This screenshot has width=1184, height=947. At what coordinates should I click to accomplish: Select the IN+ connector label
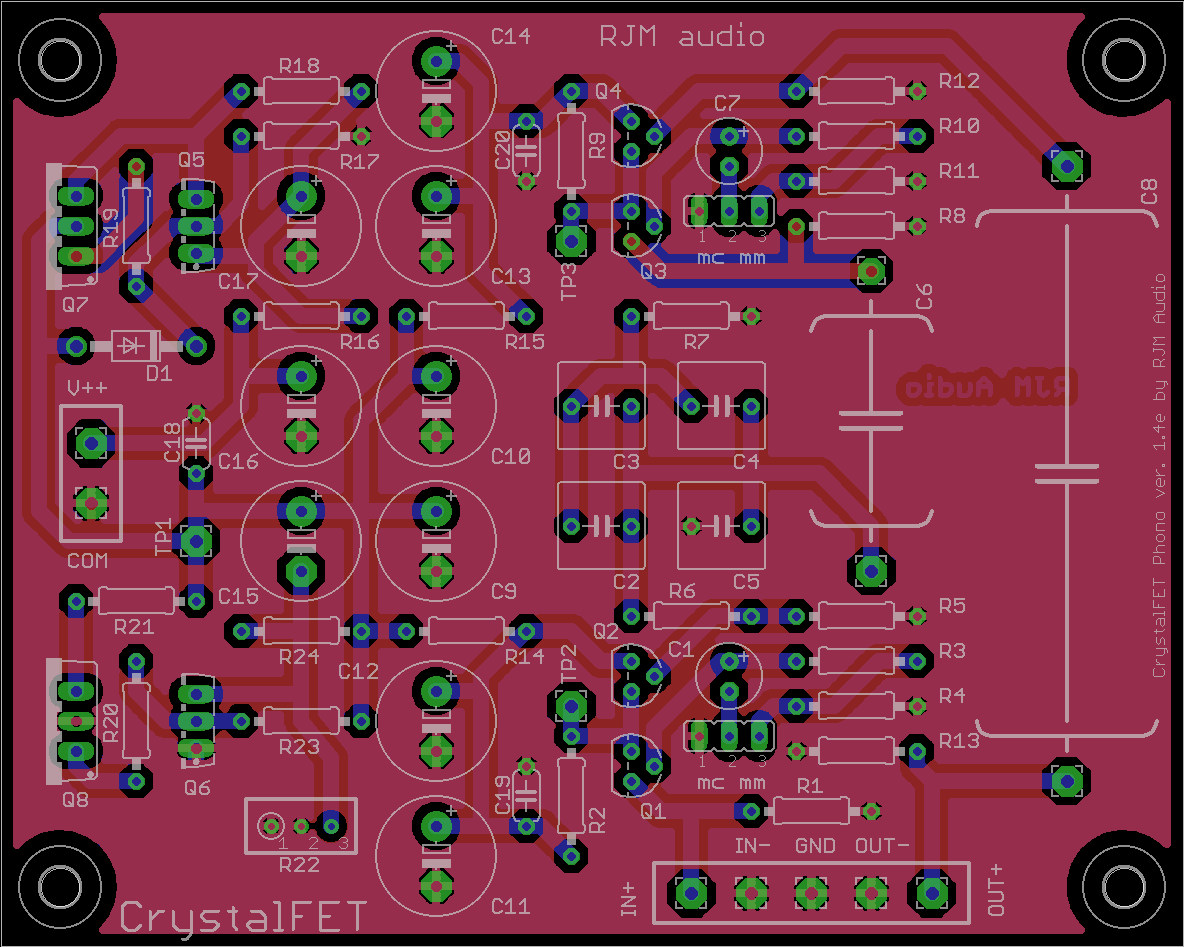point(629,898)
